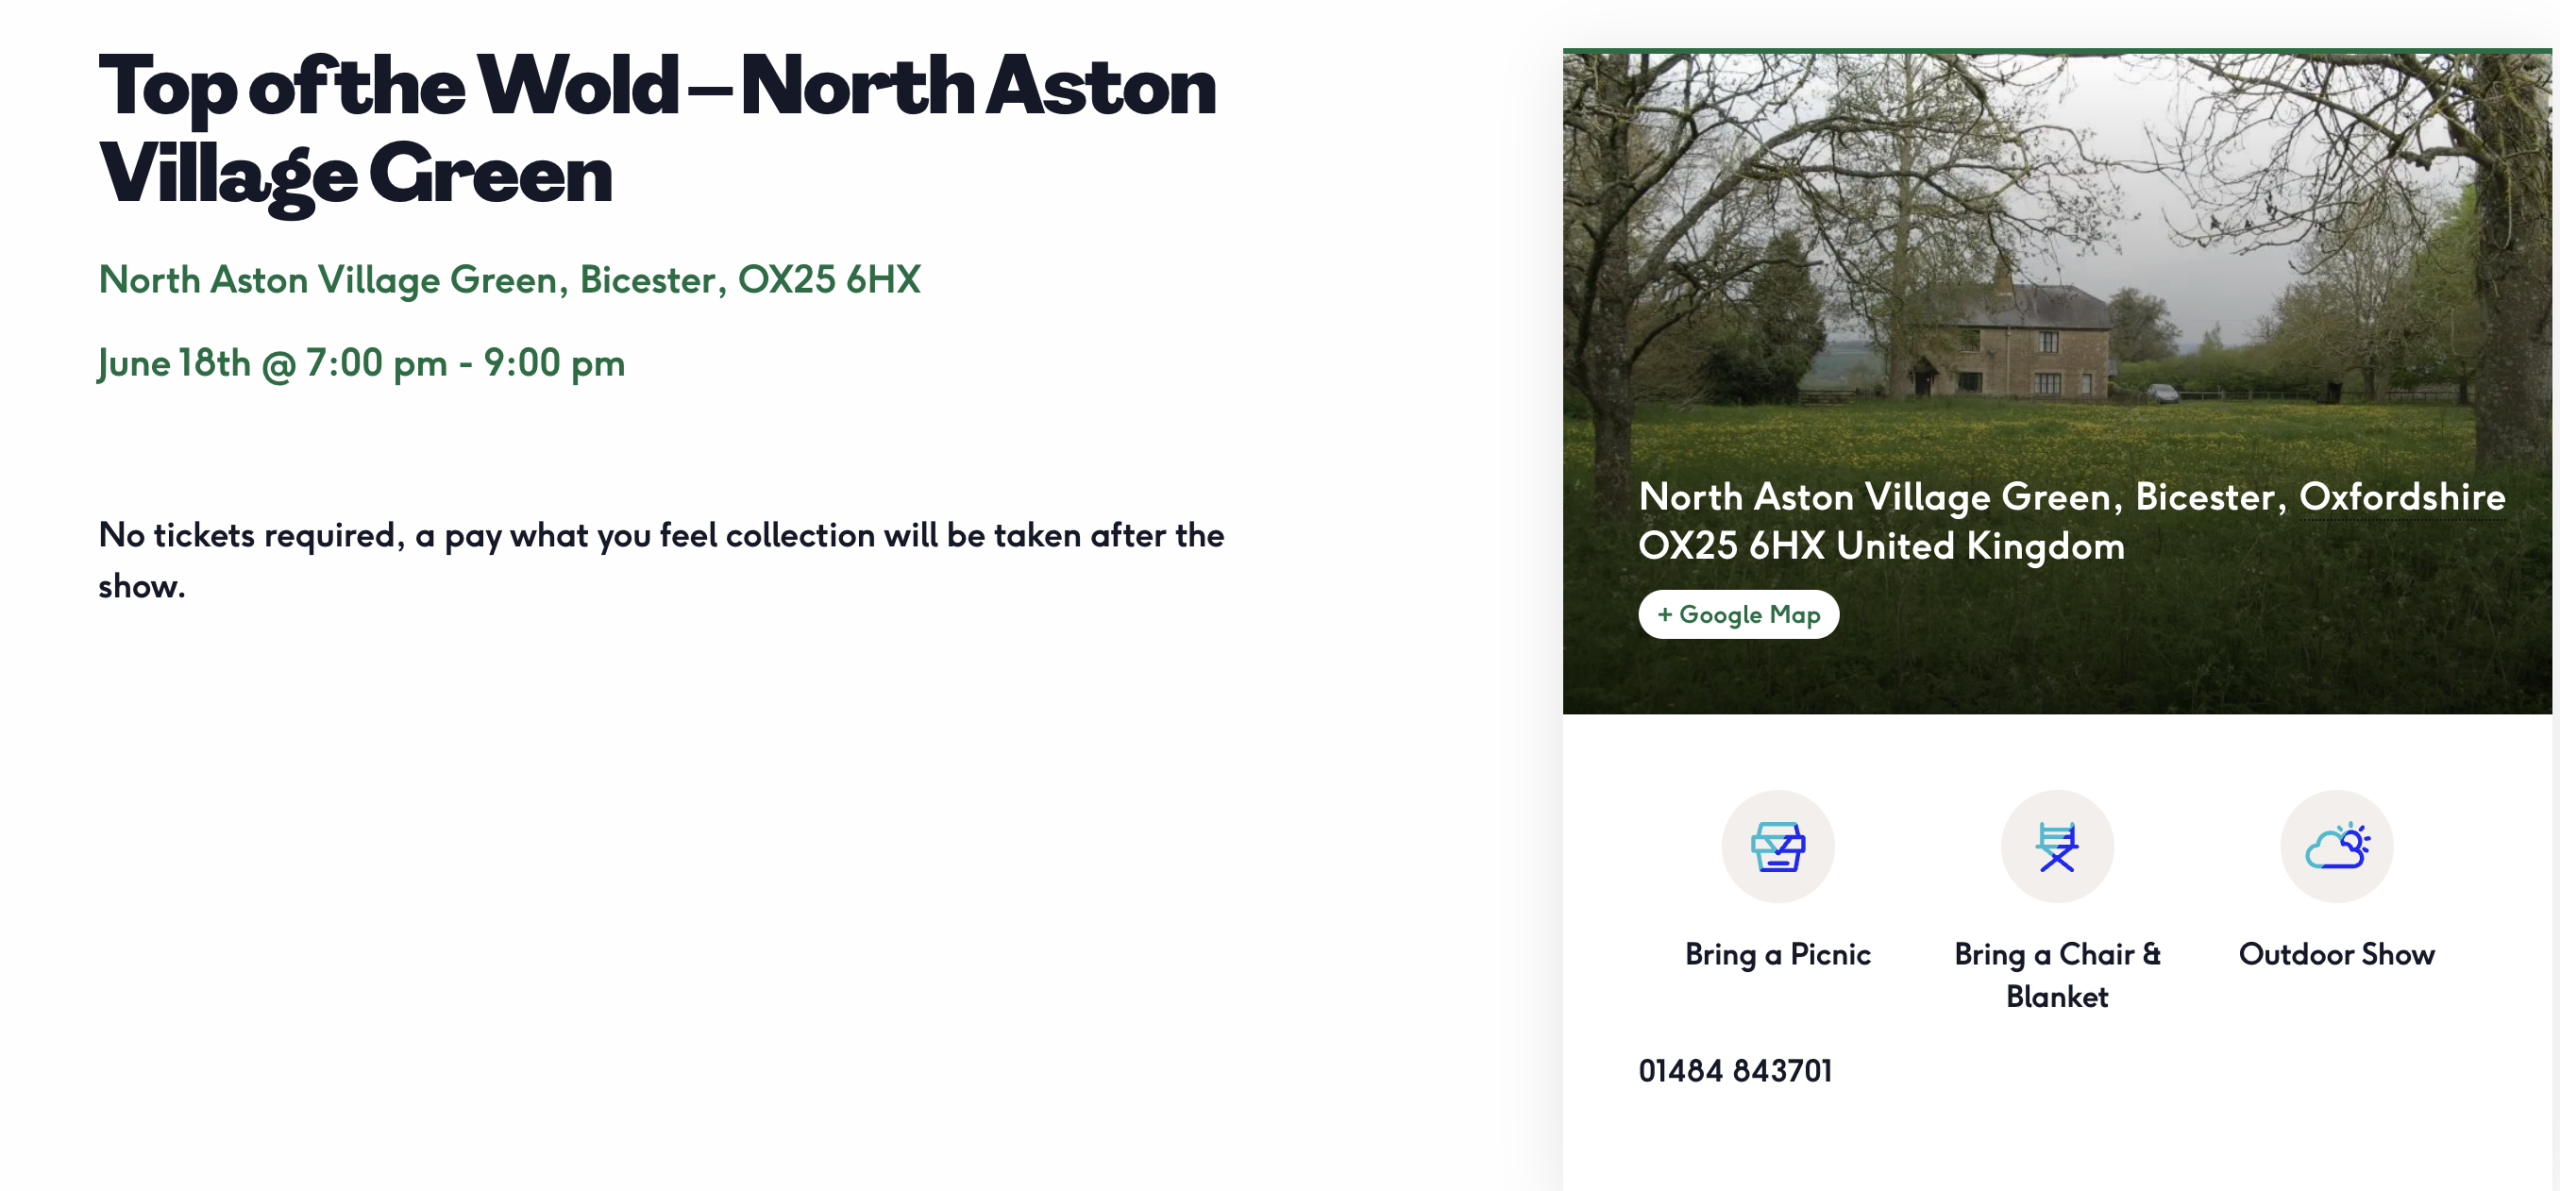This screenshot has width=2560, height=1191.
Task: Click the parked car in the venue photo
Action: (2163, 393)
